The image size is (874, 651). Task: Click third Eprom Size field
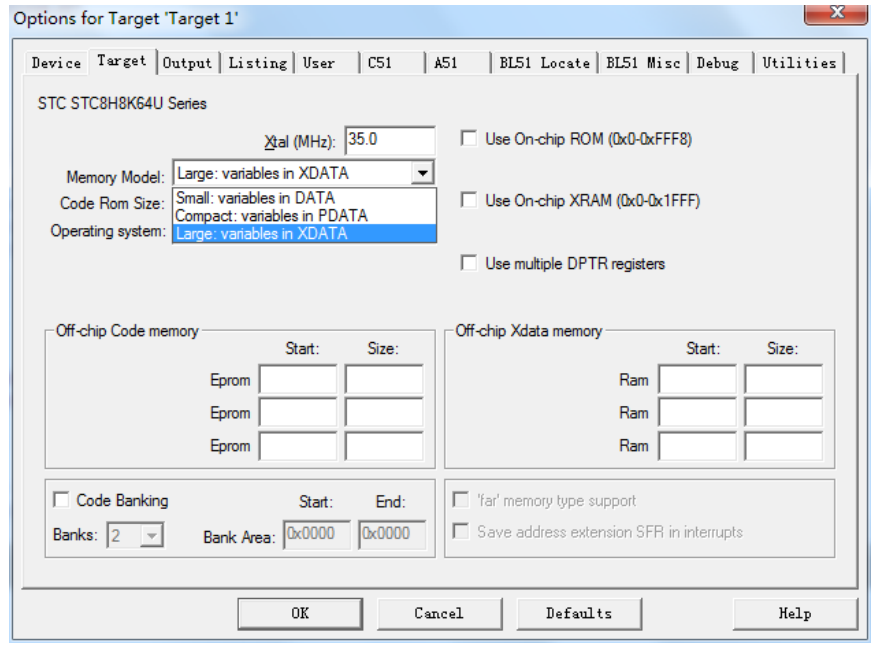tap(384, 446)
